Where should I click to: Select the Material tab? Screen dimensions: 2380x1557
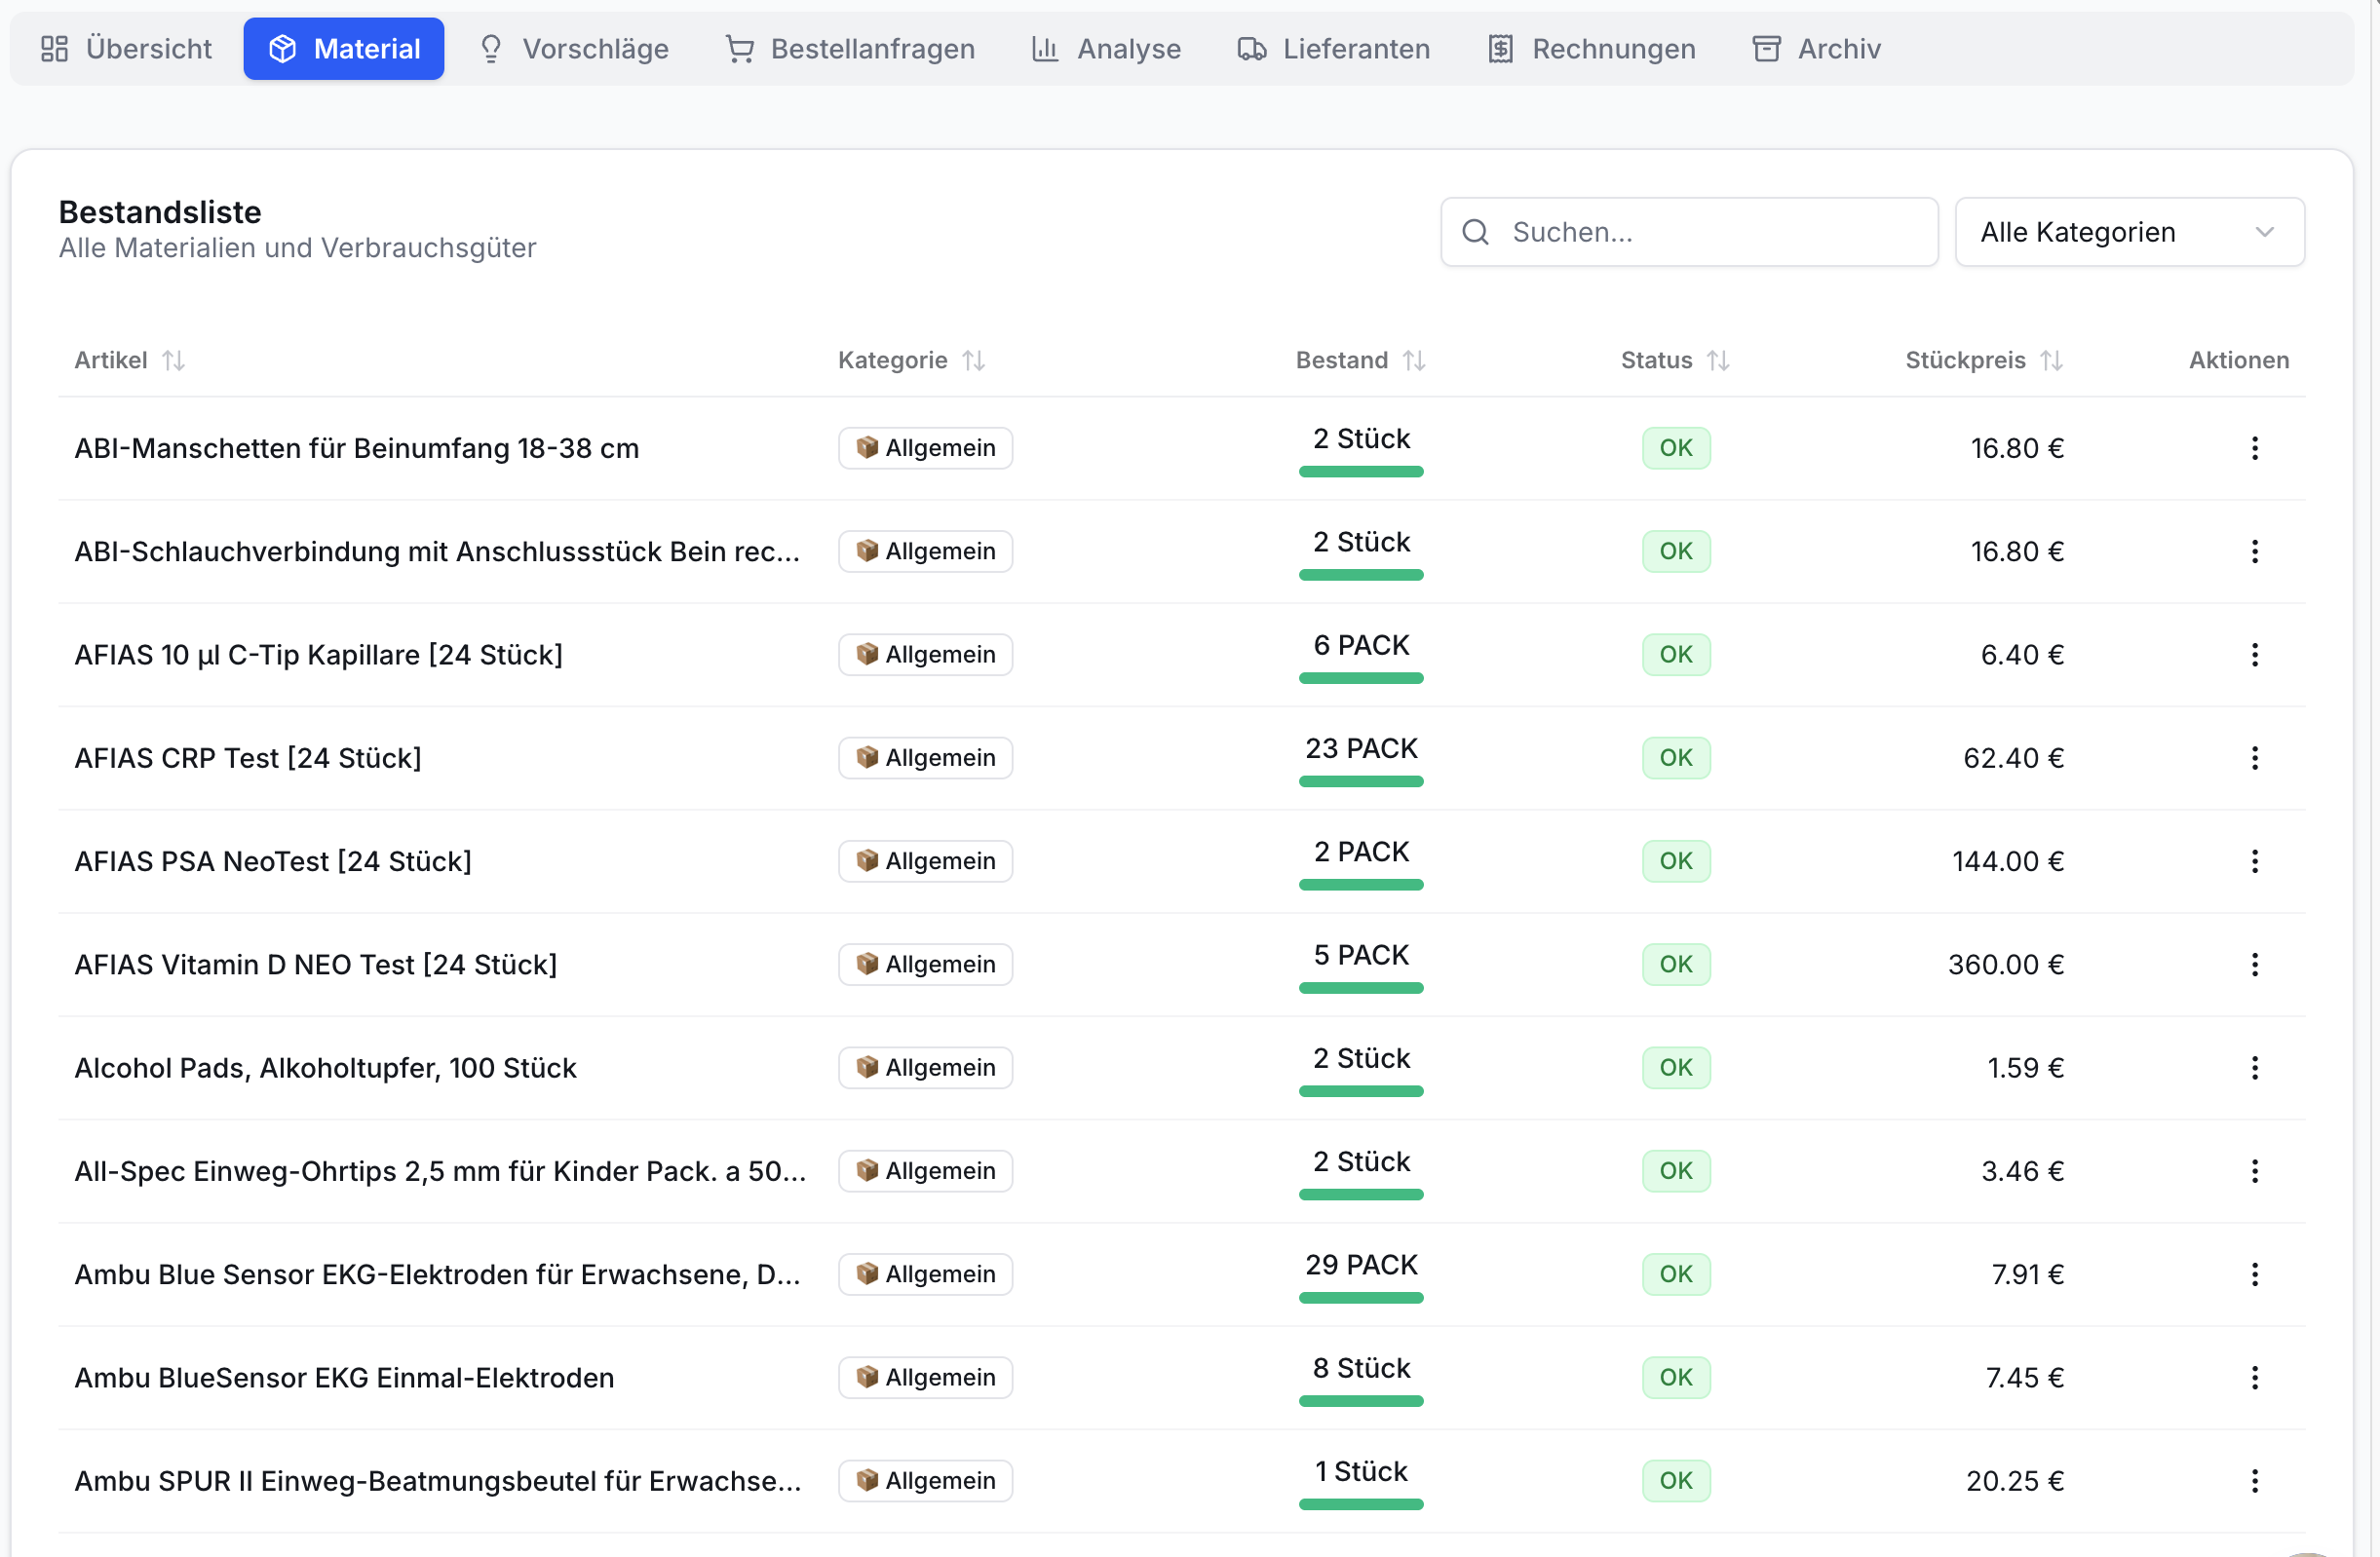tap(344, 49)
